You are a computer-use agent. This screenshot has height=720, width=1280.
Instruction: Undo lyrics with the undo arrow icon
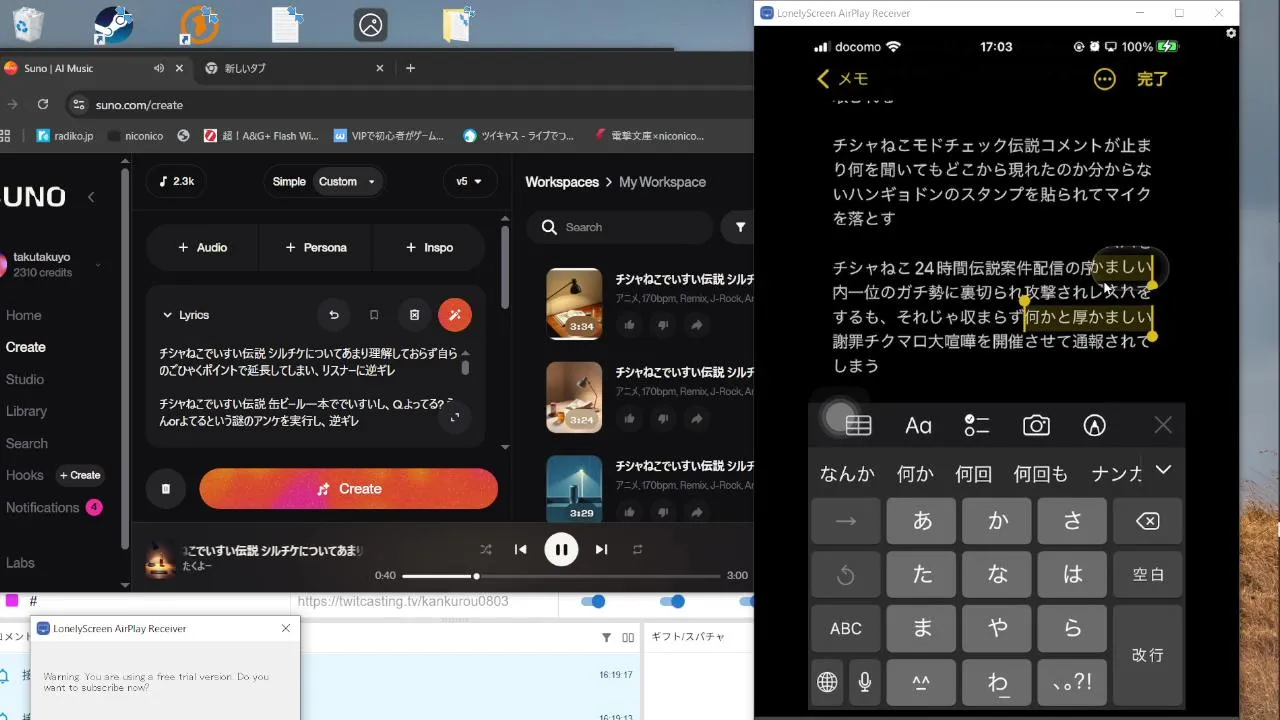click(334, 315)
